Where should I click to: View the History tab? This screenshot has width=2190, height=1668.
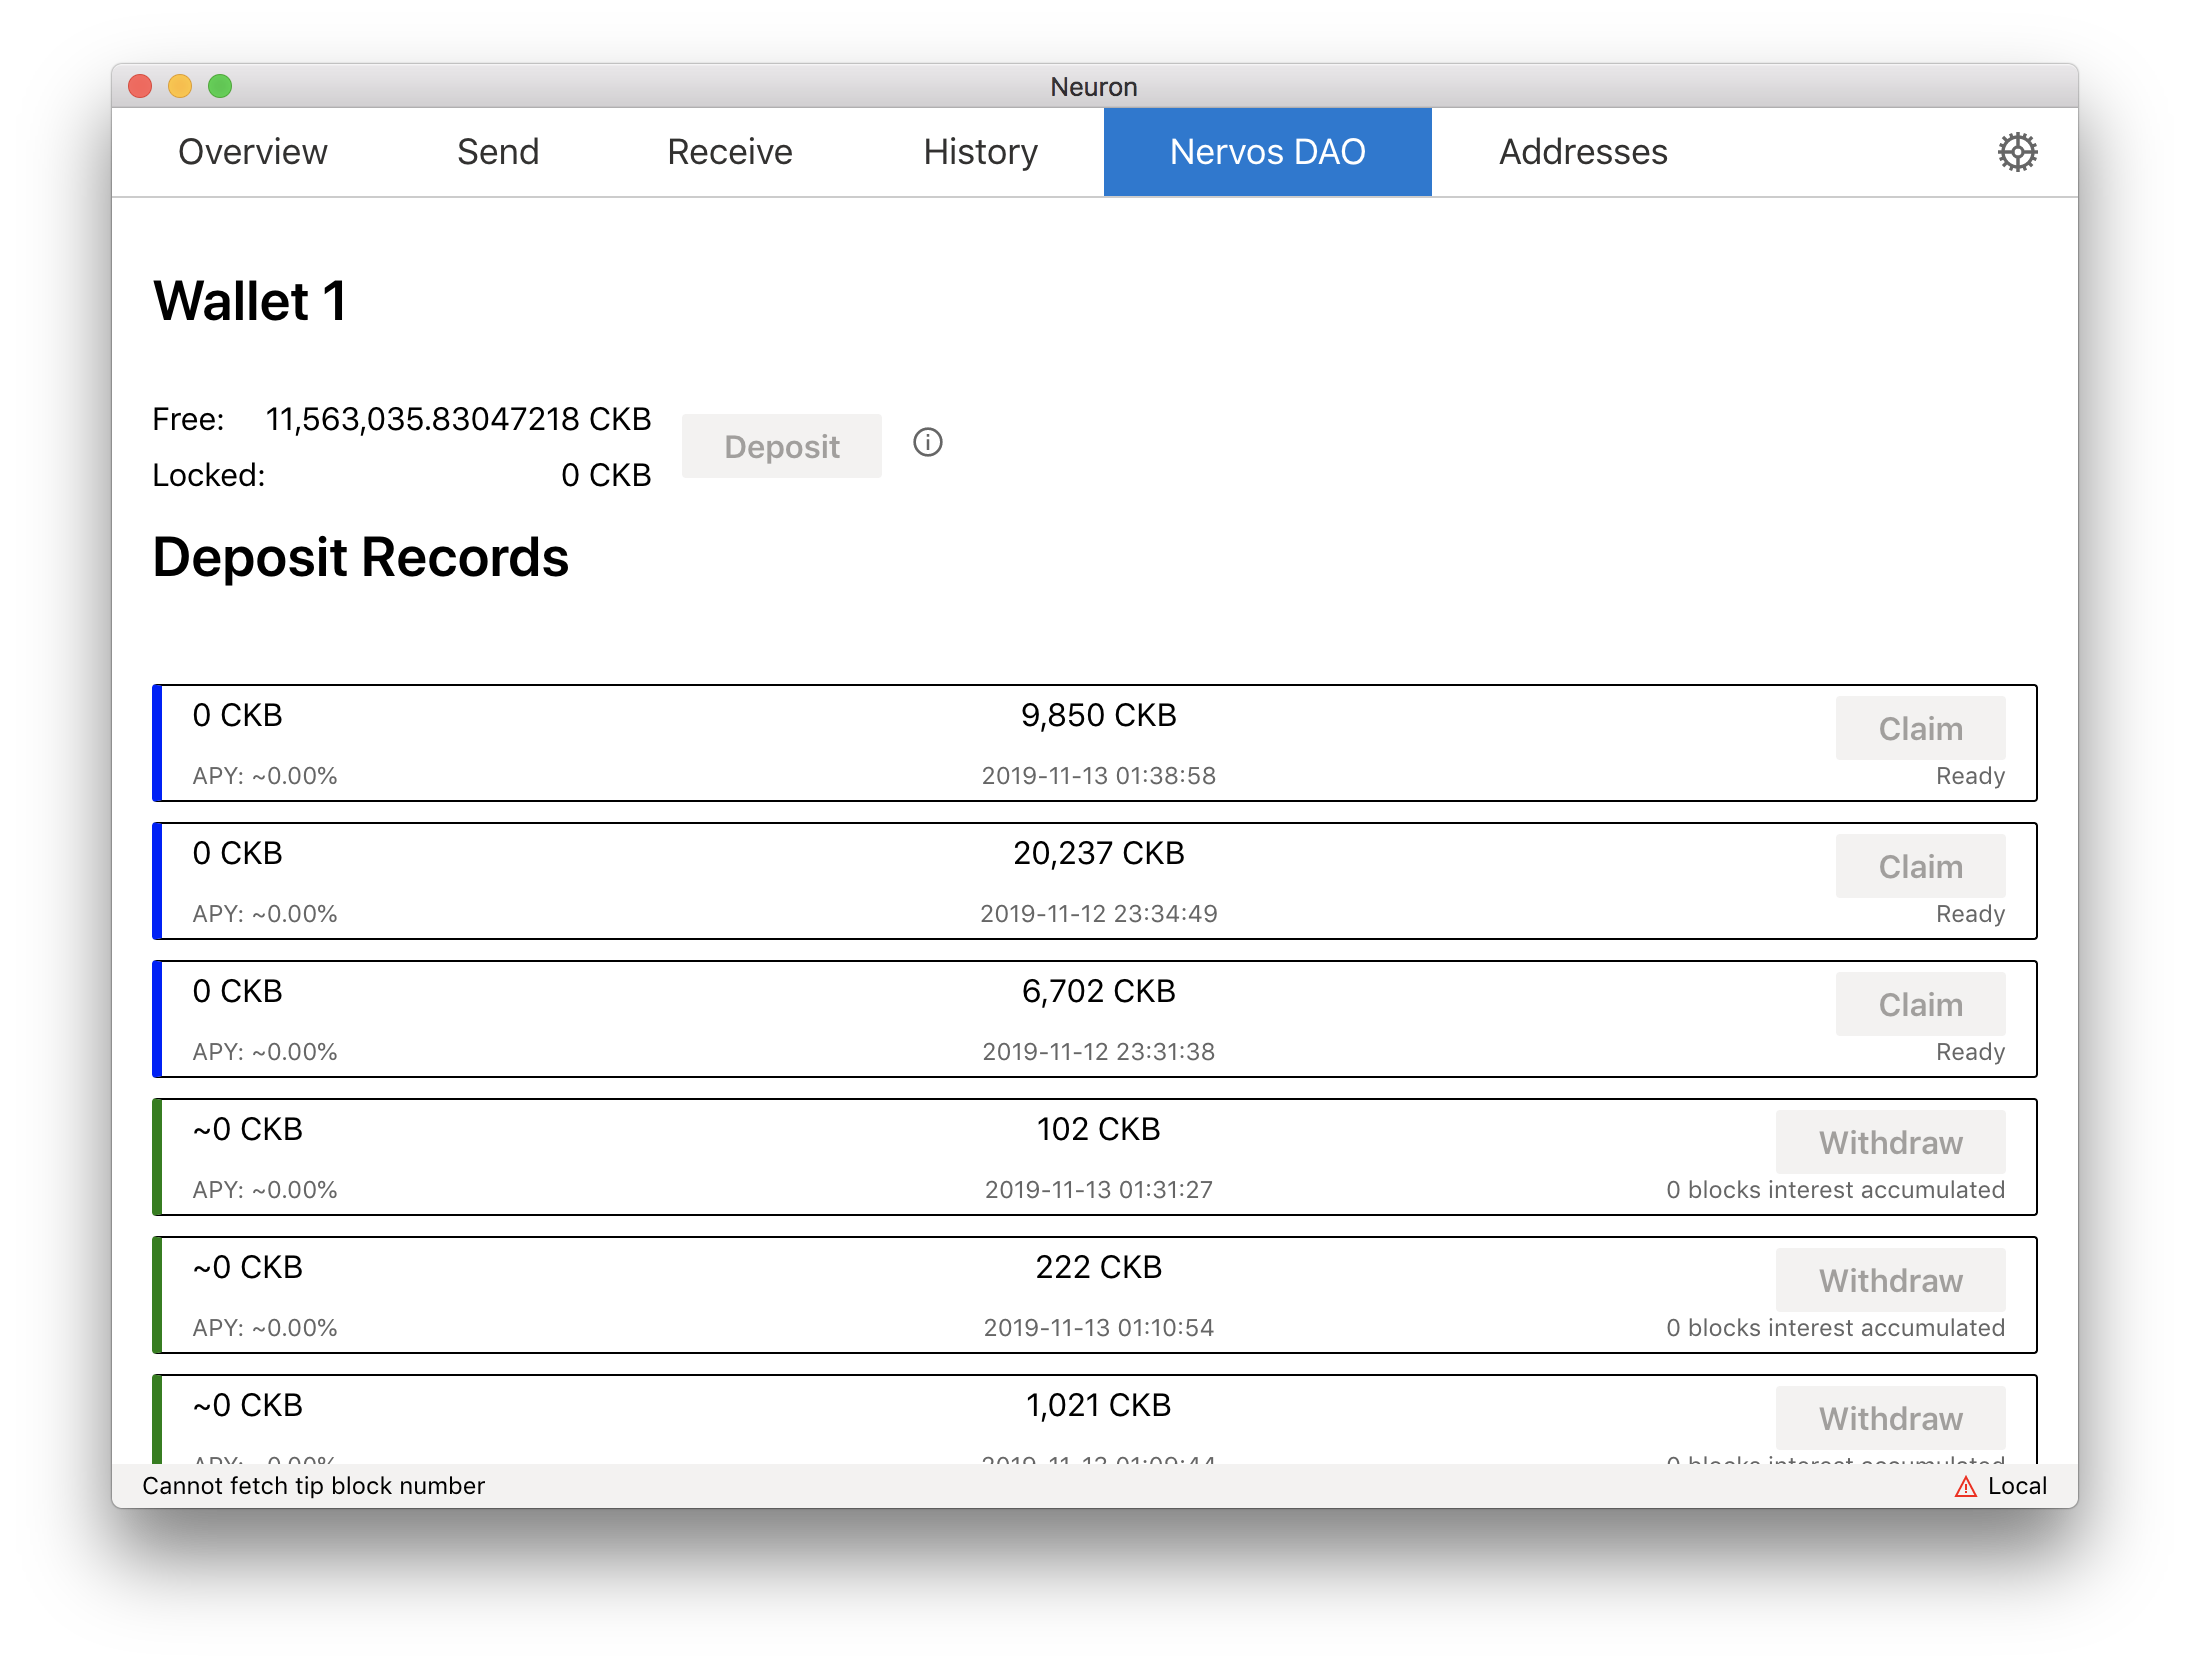[981, 152]
